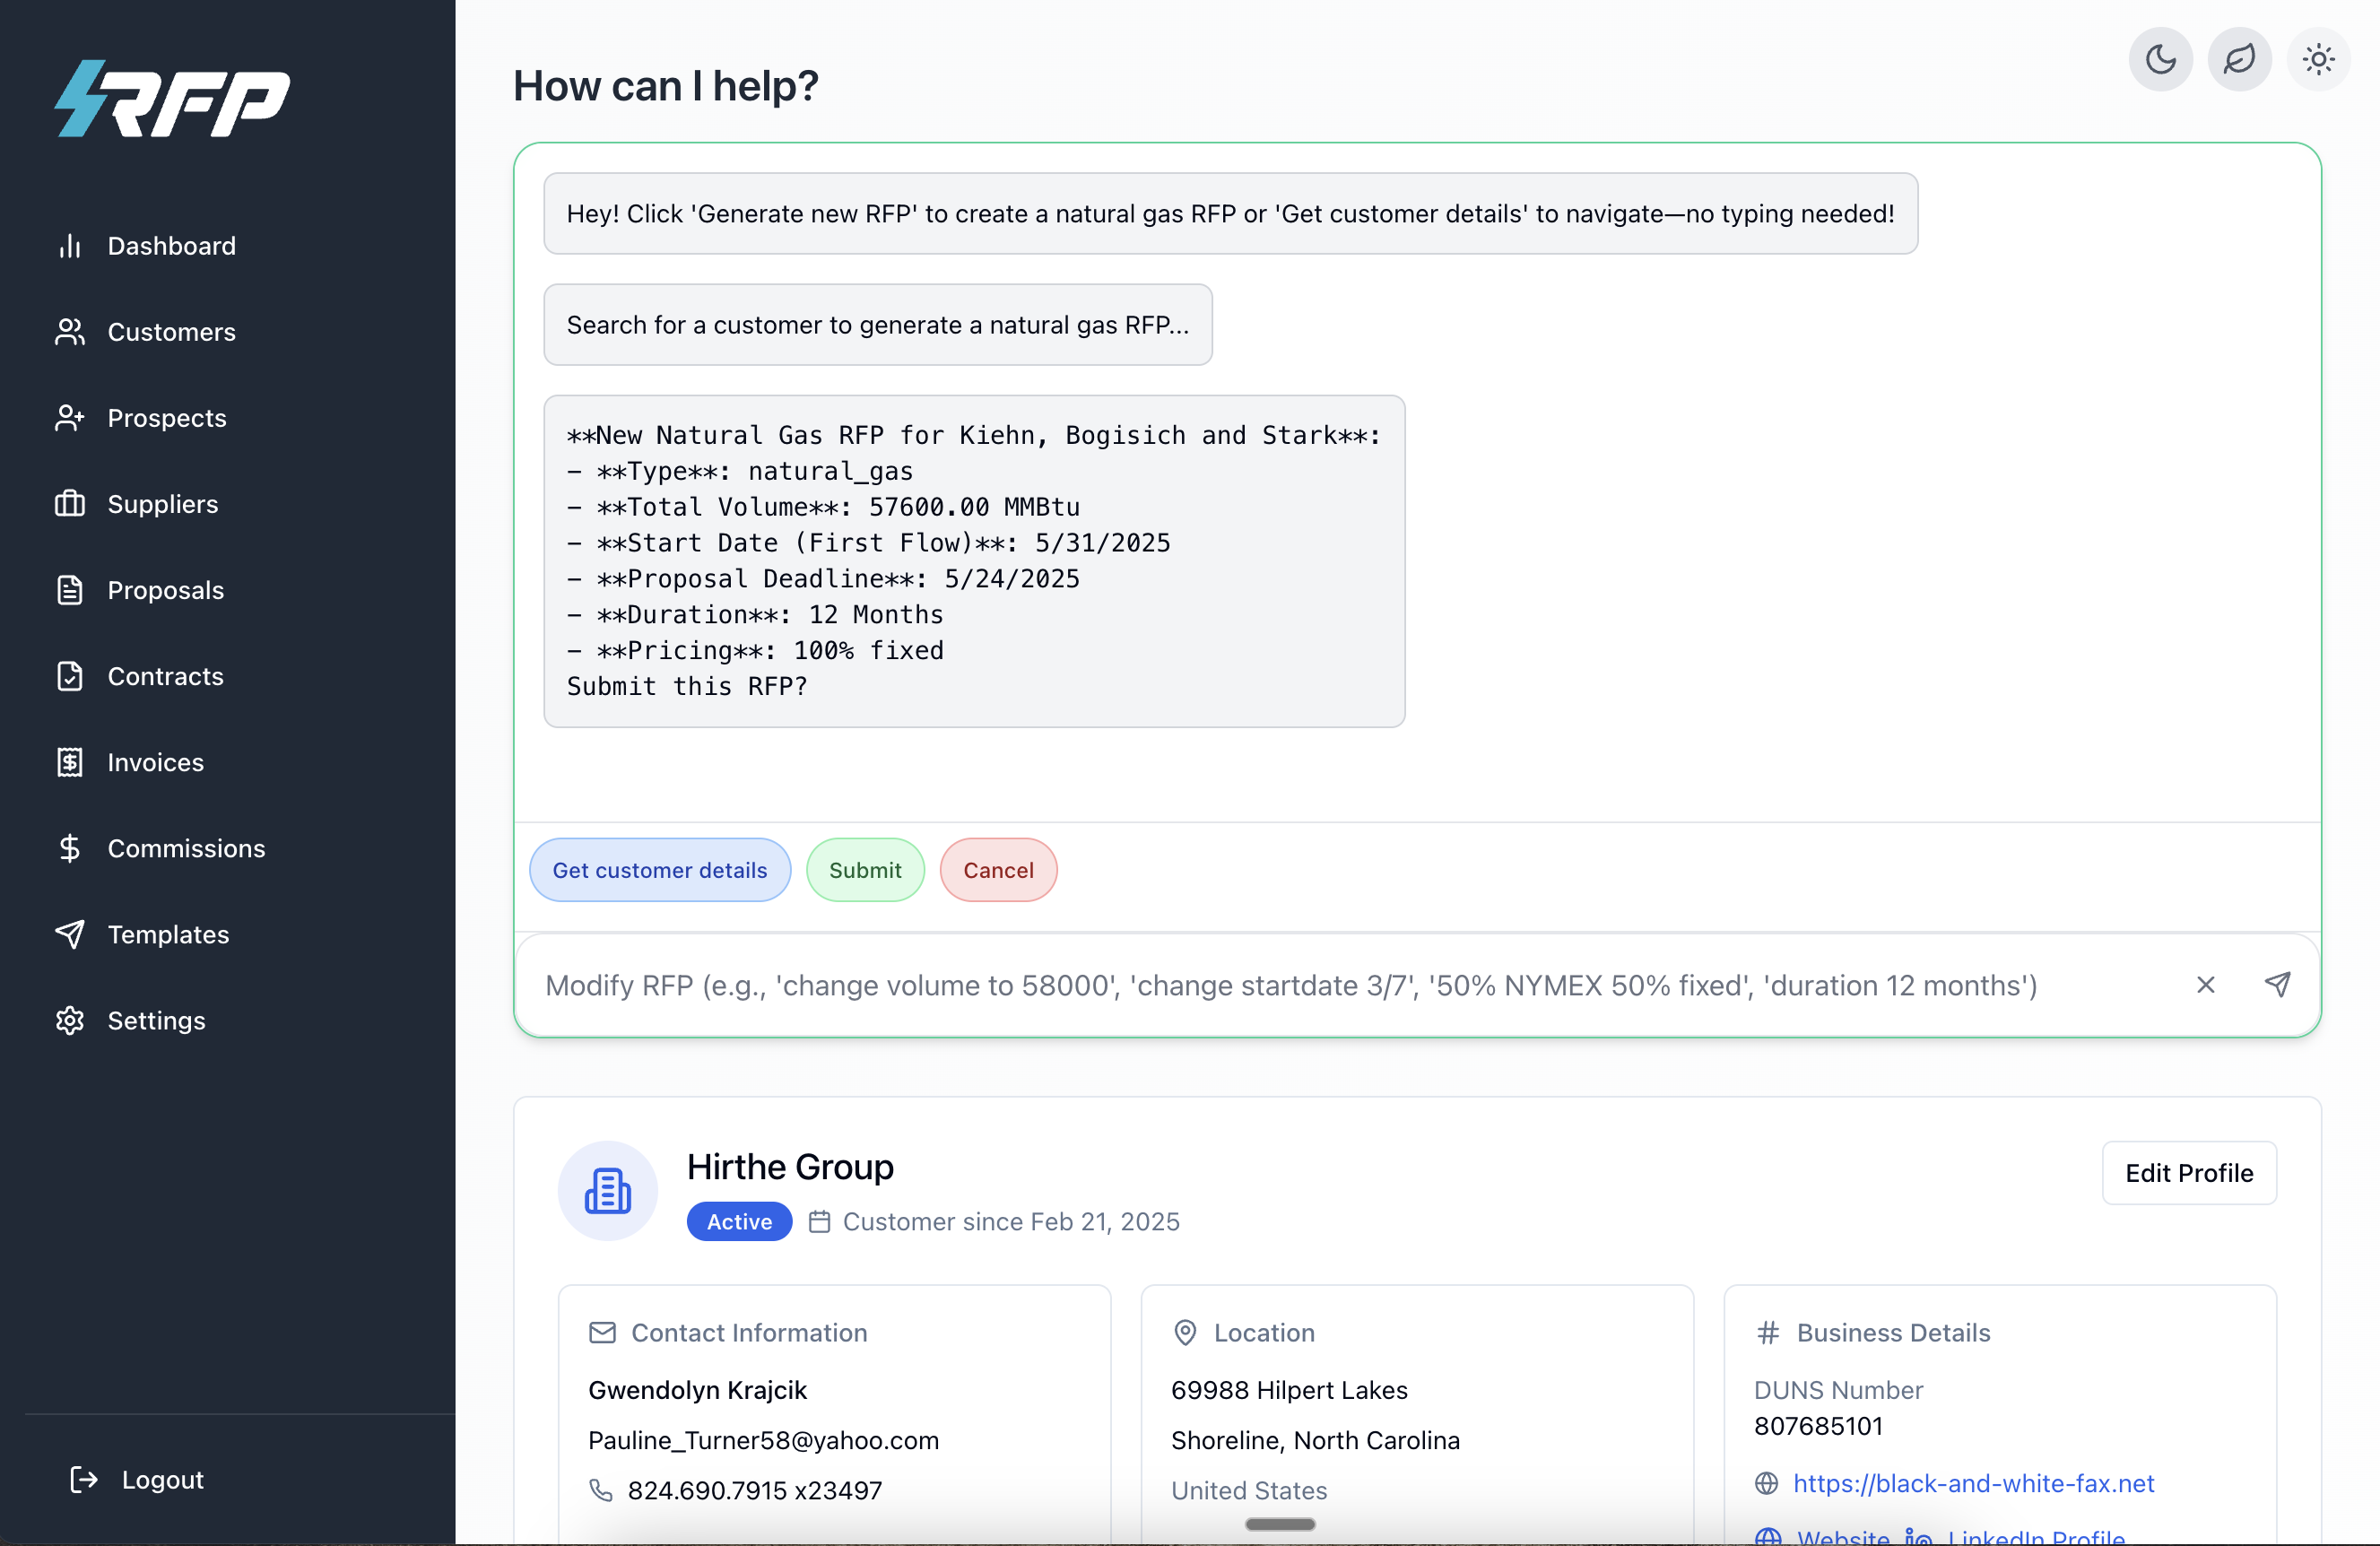The height and width of the screenshot is (1546, 2380).
Task: Click the Logout arrow icon
Action: (84, 1479)
